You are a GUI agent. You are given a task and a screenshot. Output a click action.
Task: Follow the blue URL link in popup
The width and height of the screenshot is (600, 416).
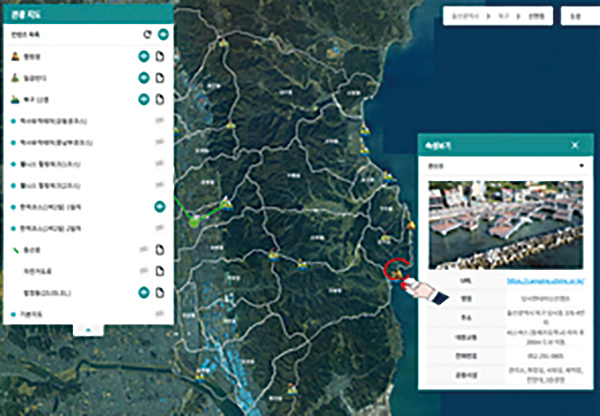545,281
